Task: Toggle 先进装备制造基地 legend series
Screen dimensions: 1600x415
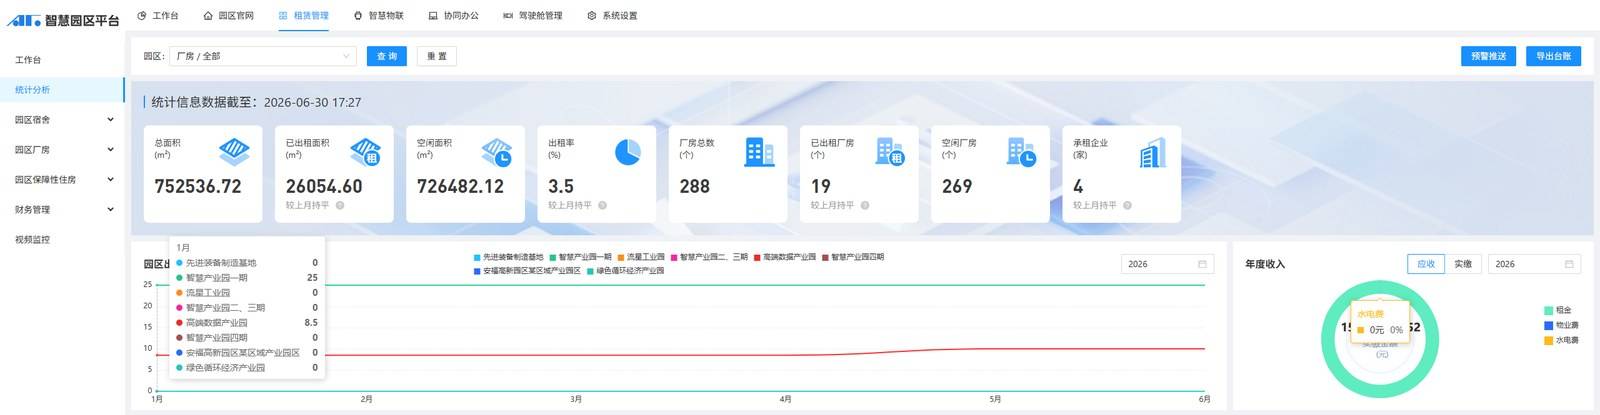Action: [508, 257]
